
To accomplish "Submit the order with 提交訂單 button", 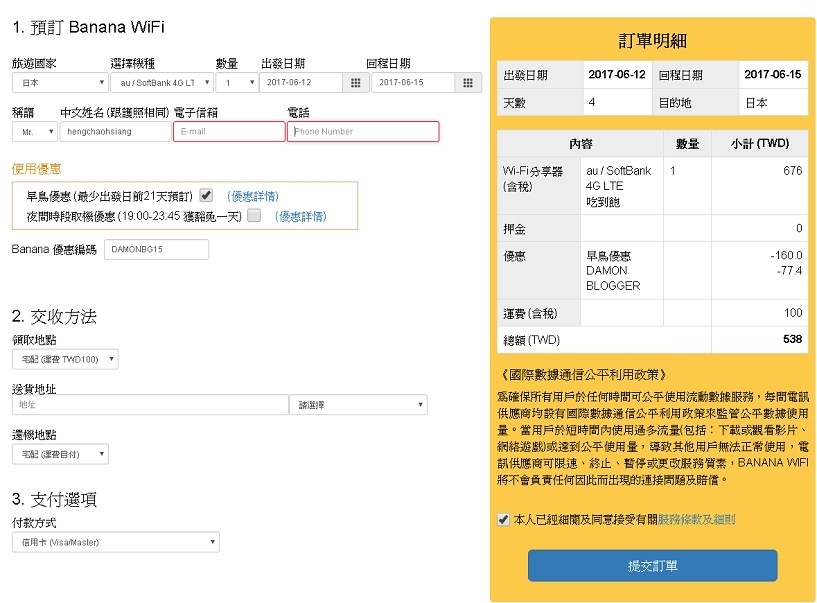I will 652,565.
